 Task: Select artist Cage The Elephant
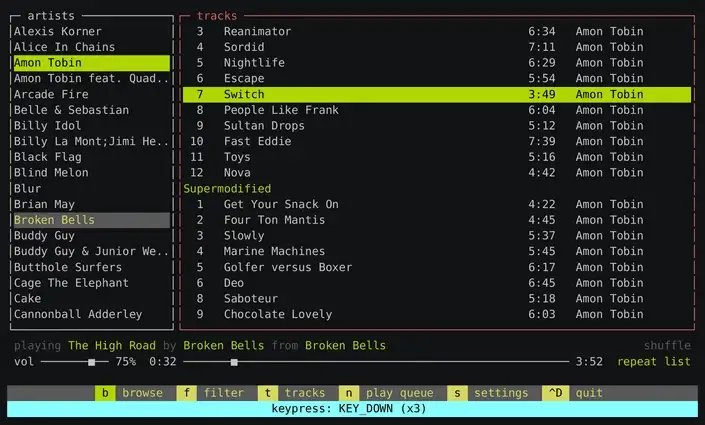click(91, 283)
